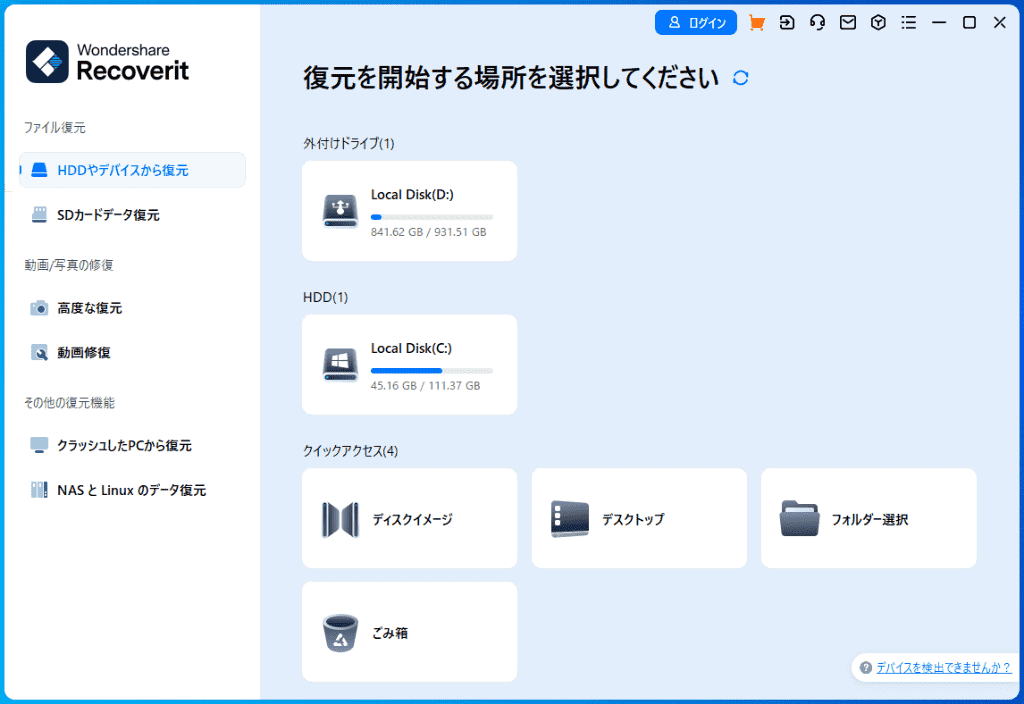Image resolution: width=1024 pixels, height=704 pixels.
Task: Open the list menu icon in title bar
Action: [x=908, y=23]
